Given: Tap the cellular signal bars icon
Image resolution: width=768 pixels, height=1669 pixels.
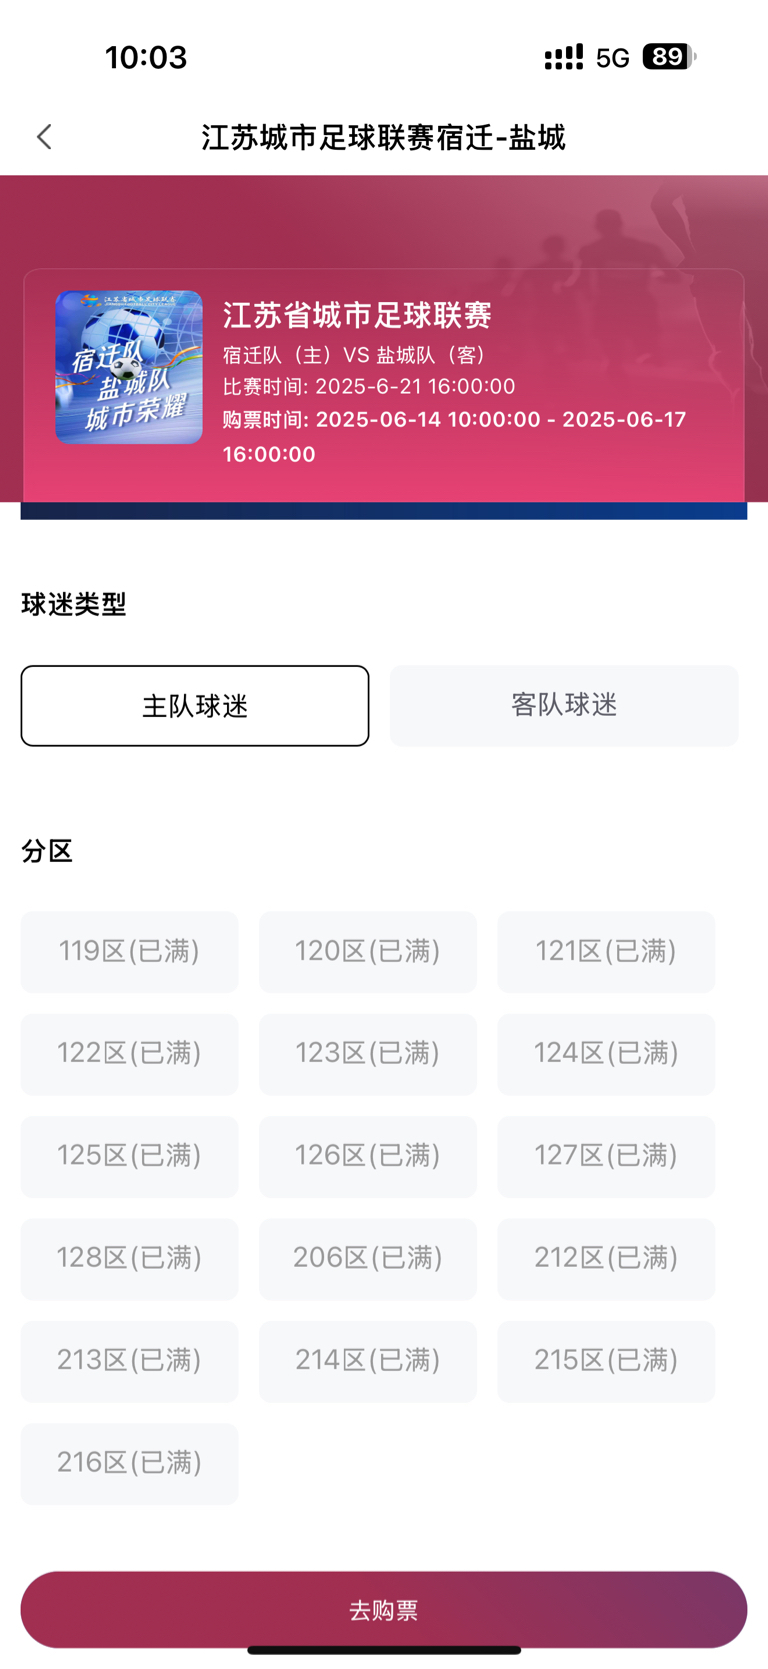Looking at the screenshot, I should pyautogui.click(x=564, y=57).
